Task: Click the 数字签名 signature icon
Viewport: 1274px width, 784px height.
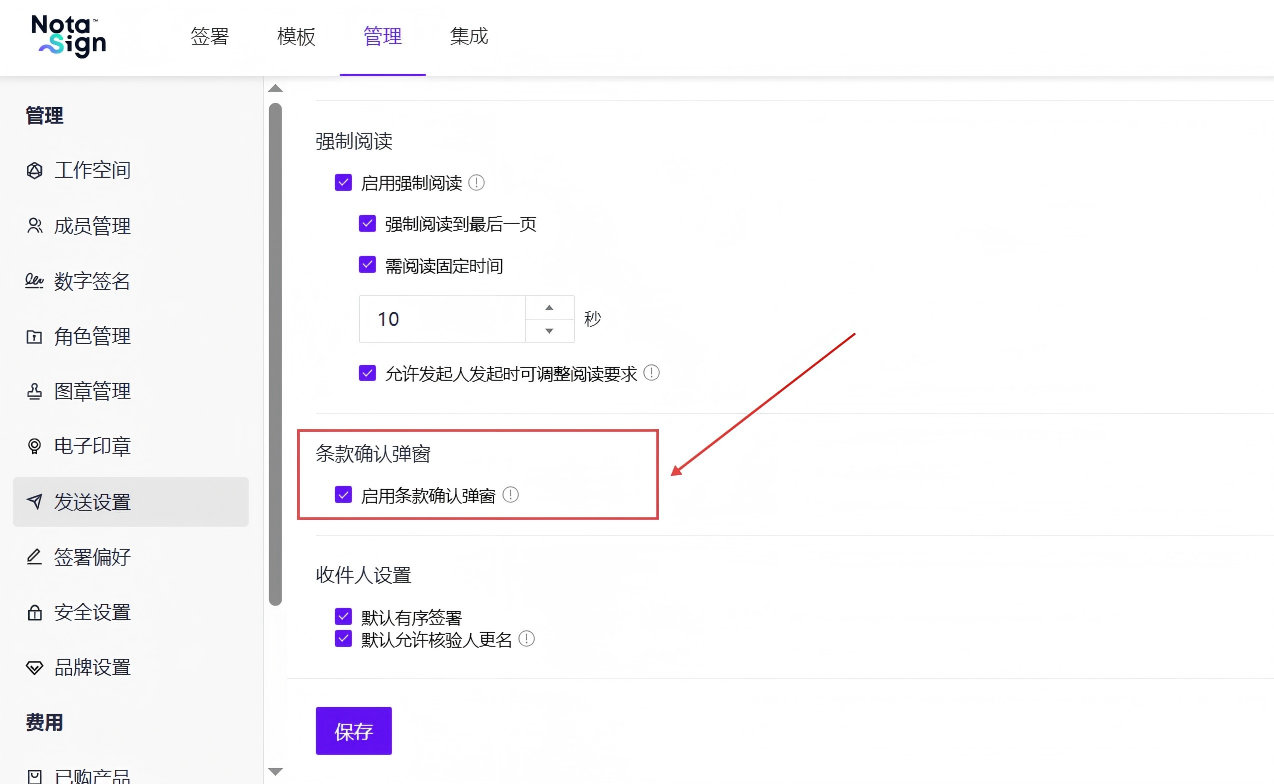Action: [x=35, y=281]
